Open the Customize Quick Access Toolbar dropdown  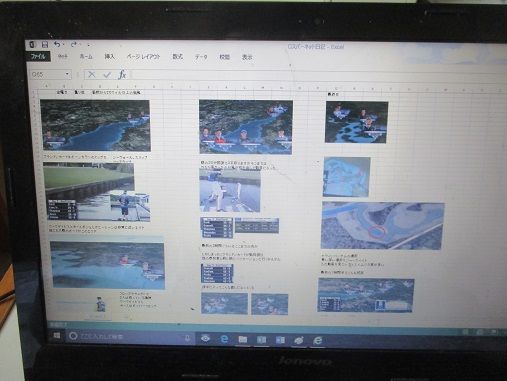pos(89,45)
